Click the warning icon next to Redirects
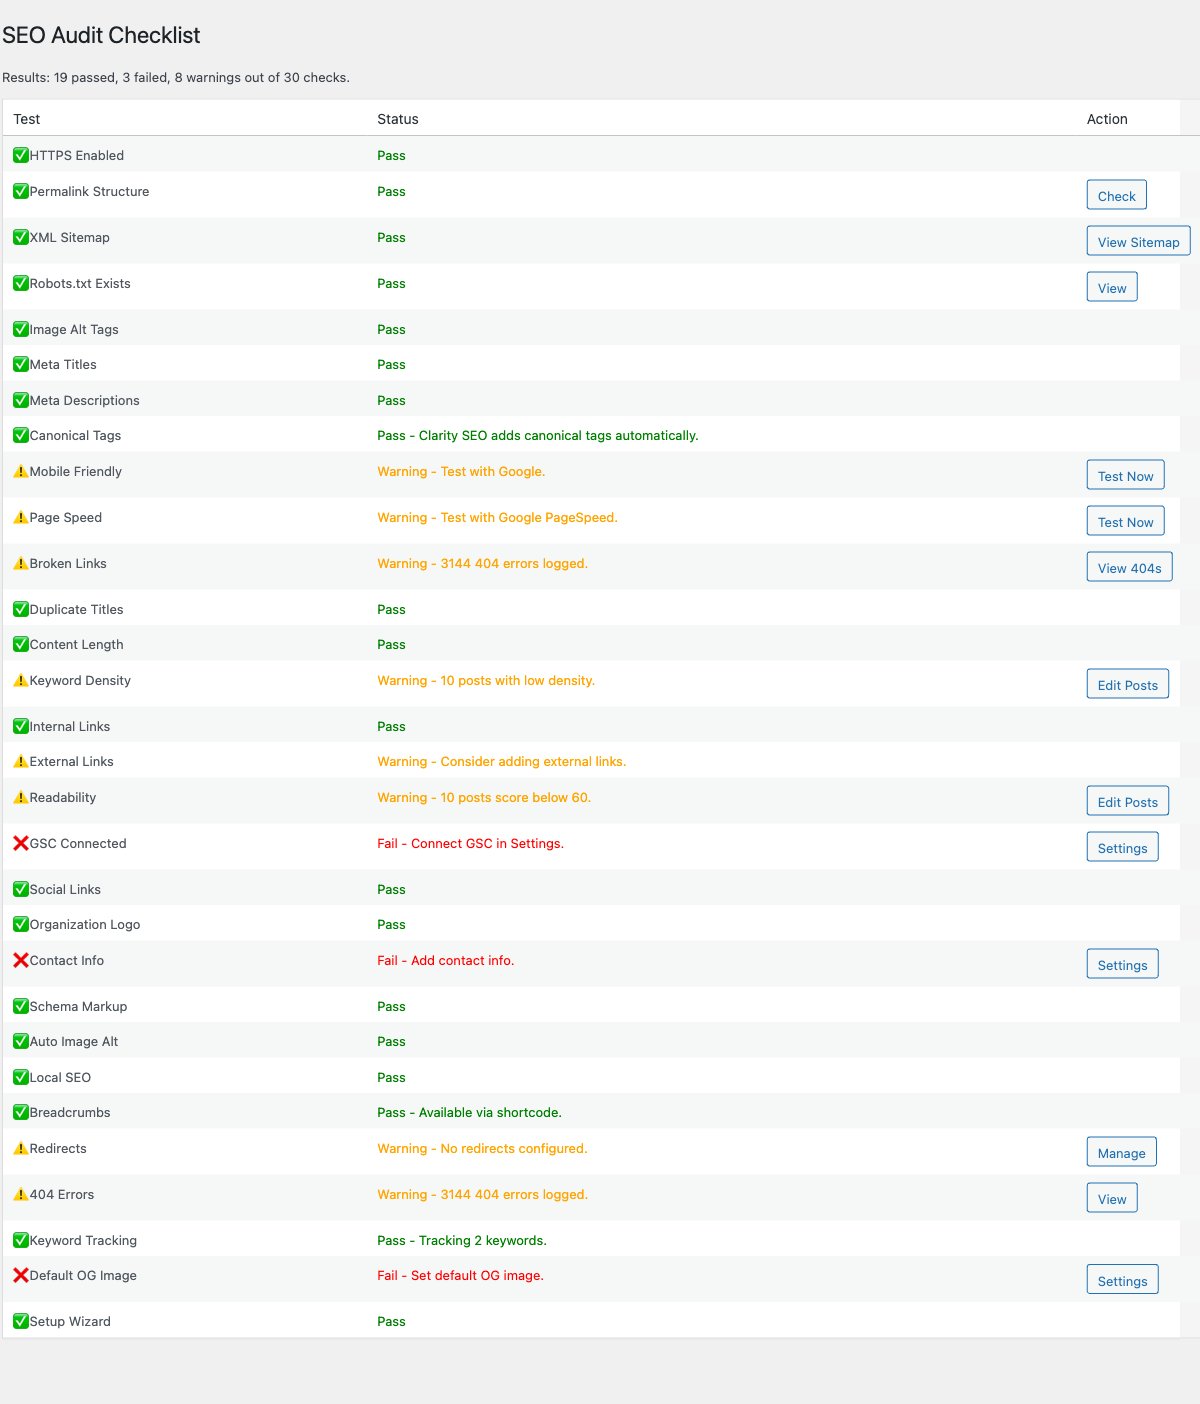The image size is (1200, 1404). pos(21,1148)
